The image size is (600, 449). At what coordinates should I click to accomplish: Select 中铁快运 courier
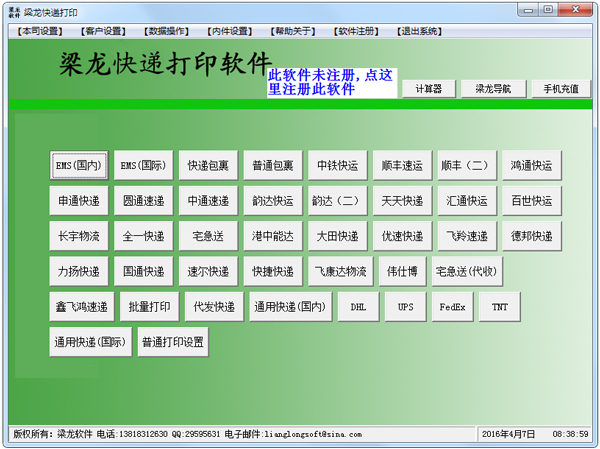point(338,165)
